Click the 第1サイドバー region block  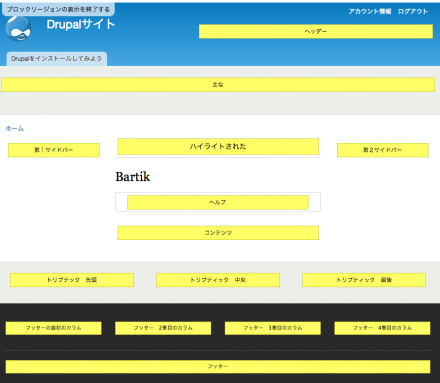(54, 150)
